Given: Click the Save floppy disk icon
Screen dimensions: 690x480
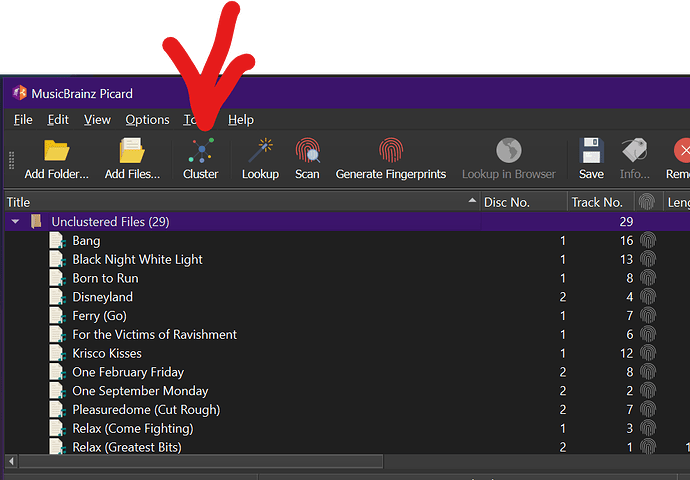Looking at the screenshot, I should (591, 150).
